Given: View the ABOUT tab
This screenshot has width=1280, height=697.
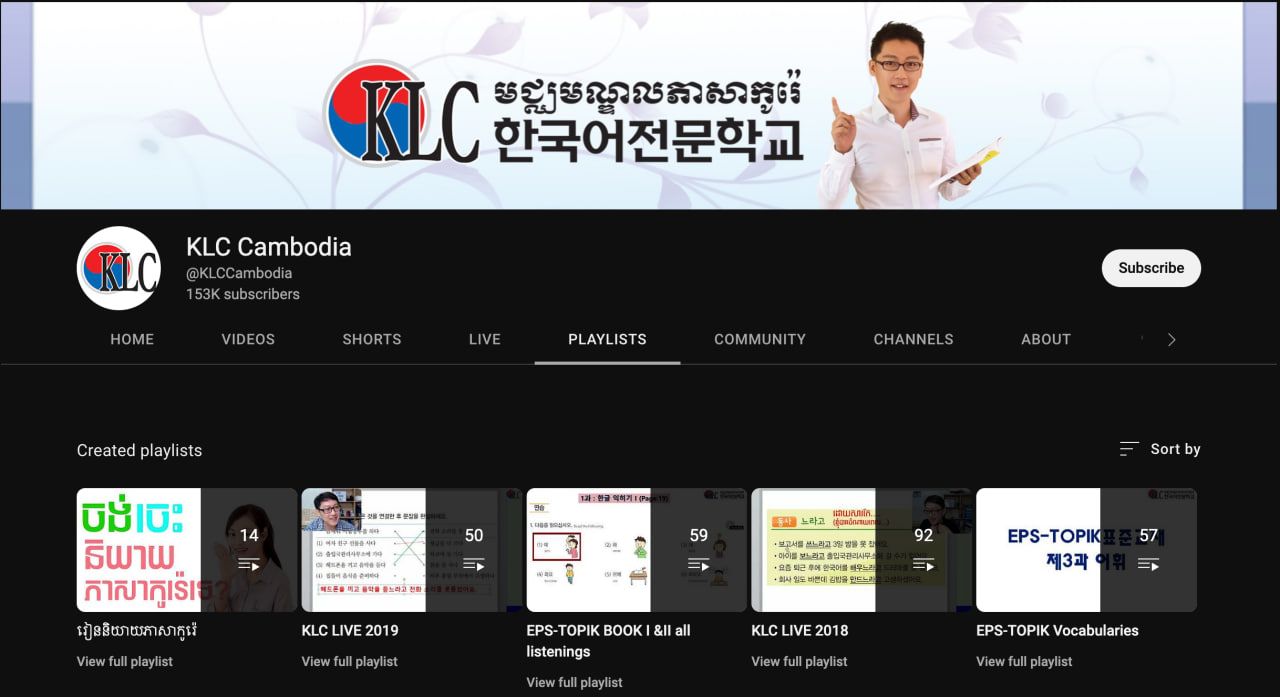Looking at the screenshot, I should click(x=1046, y=339).
